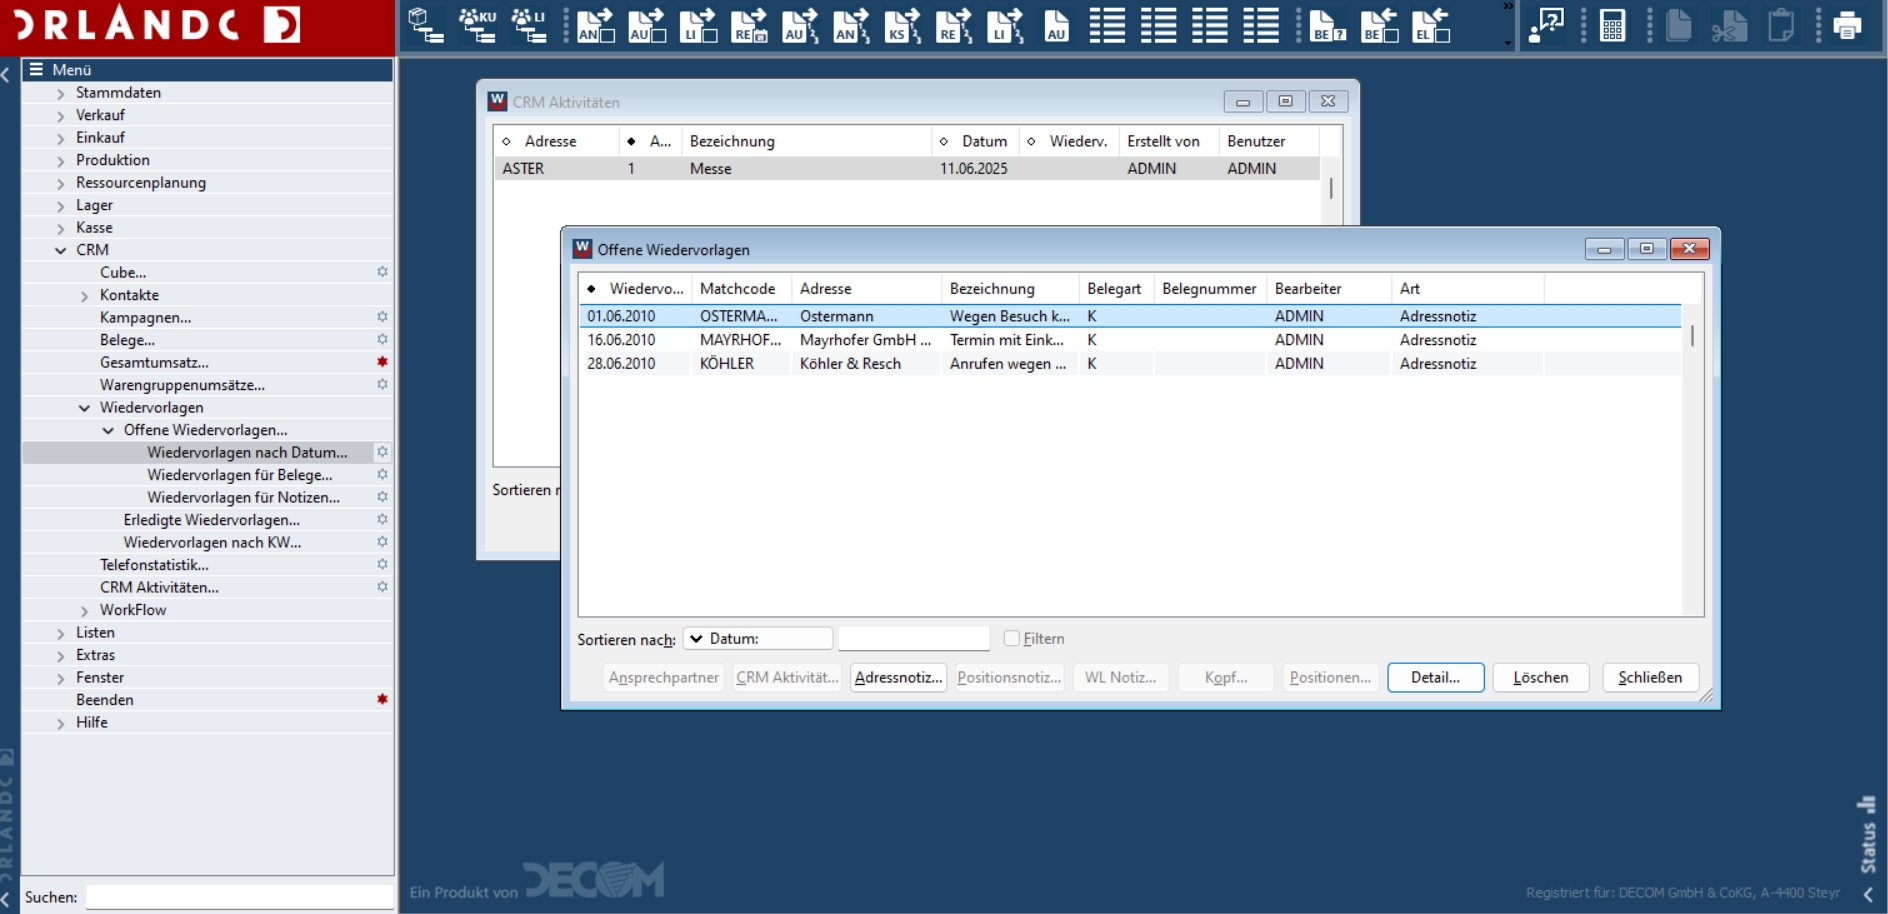
Task: Toggle favorite marker next to Kampagnen...
Action: (x=382, y=317)
